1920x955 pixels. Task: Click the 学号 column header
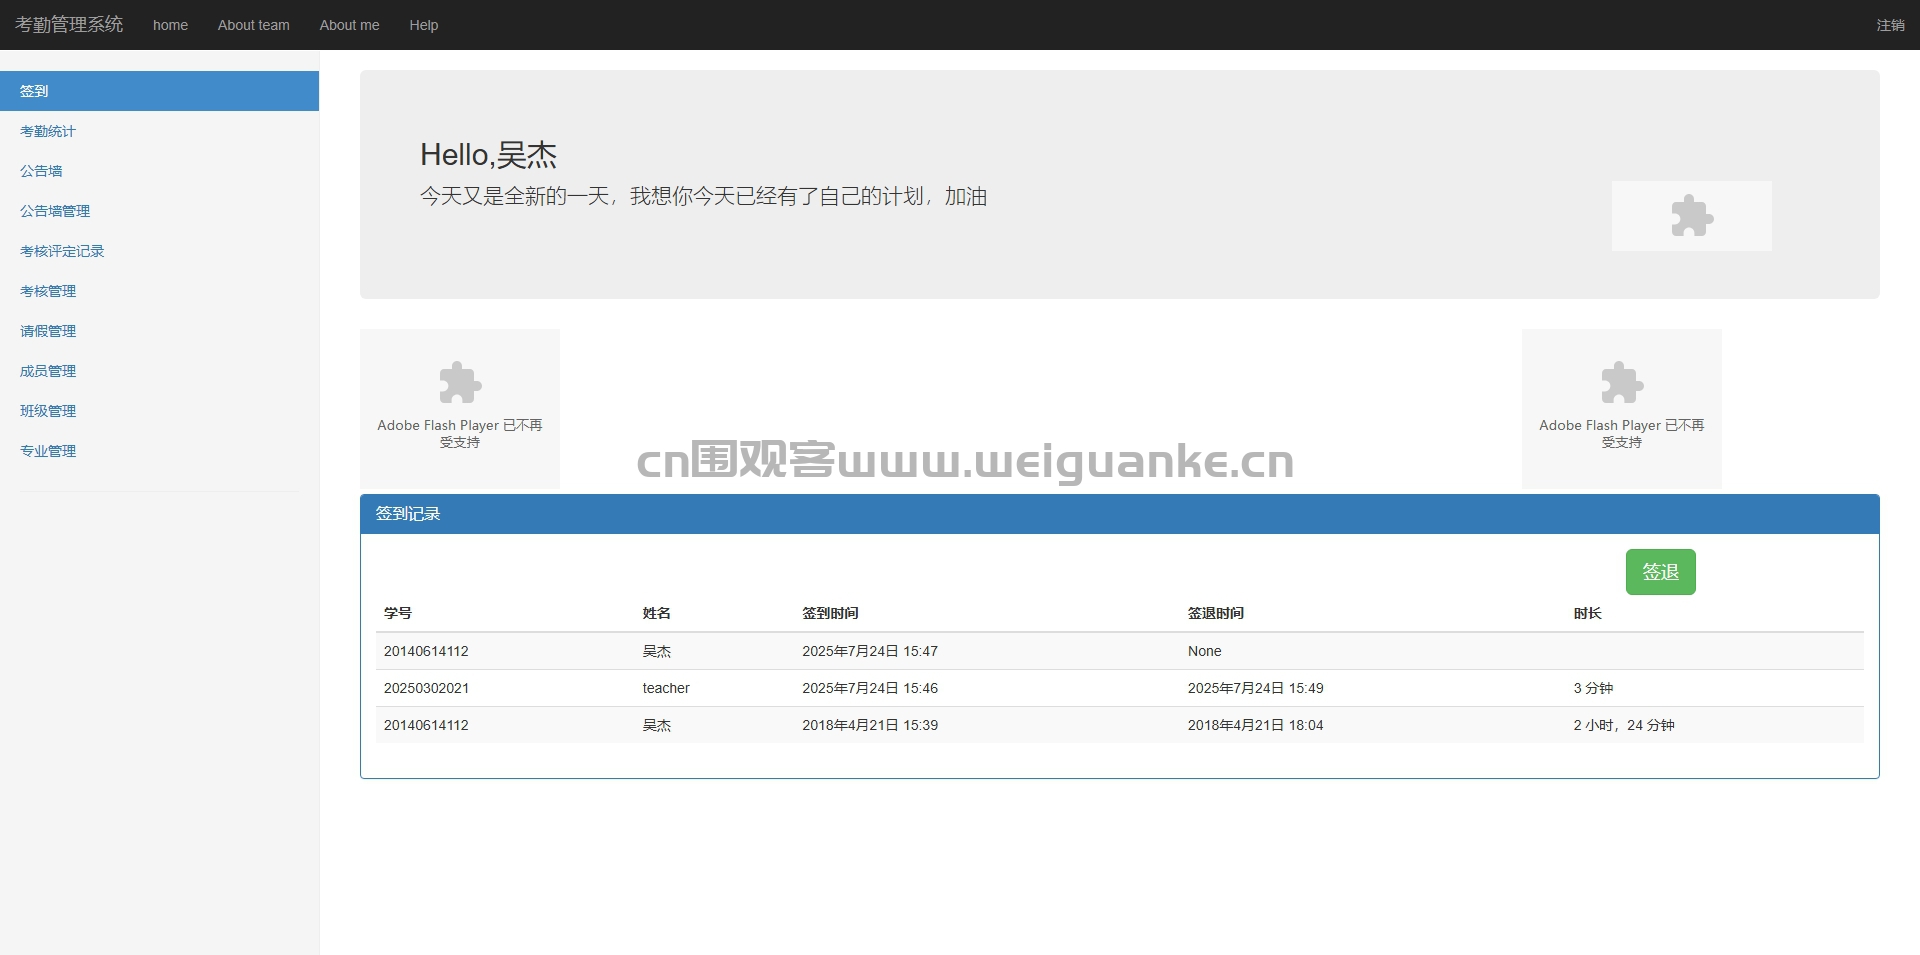398,613
